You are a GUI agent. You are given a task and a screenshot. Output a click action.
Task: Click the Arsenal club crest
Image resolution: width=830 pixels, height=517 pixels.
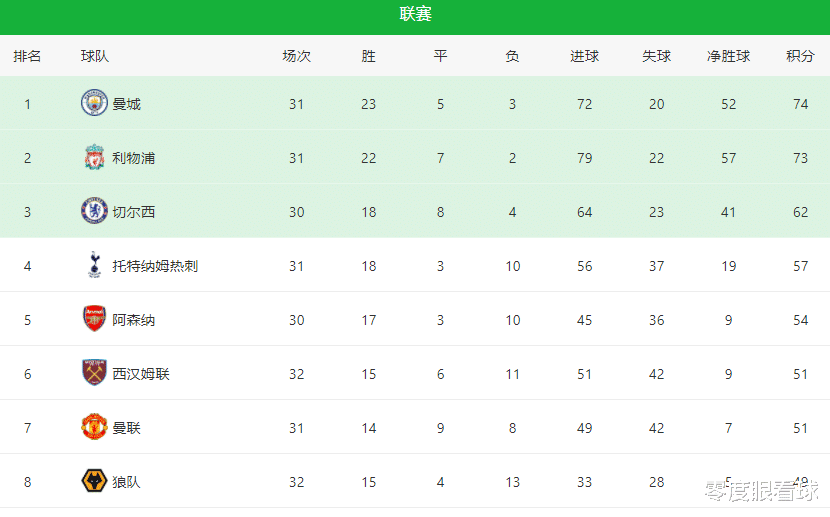[x=94, y=319]
